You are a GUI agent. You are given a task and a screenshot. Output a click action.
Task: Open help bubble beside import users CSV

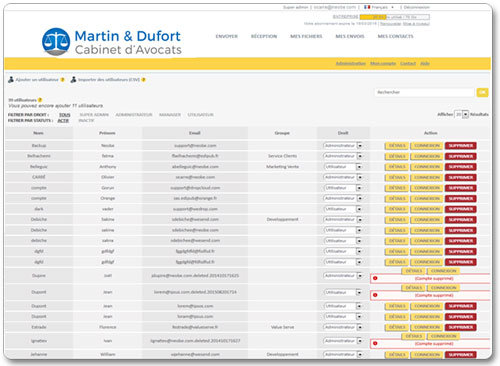point(144,80)
